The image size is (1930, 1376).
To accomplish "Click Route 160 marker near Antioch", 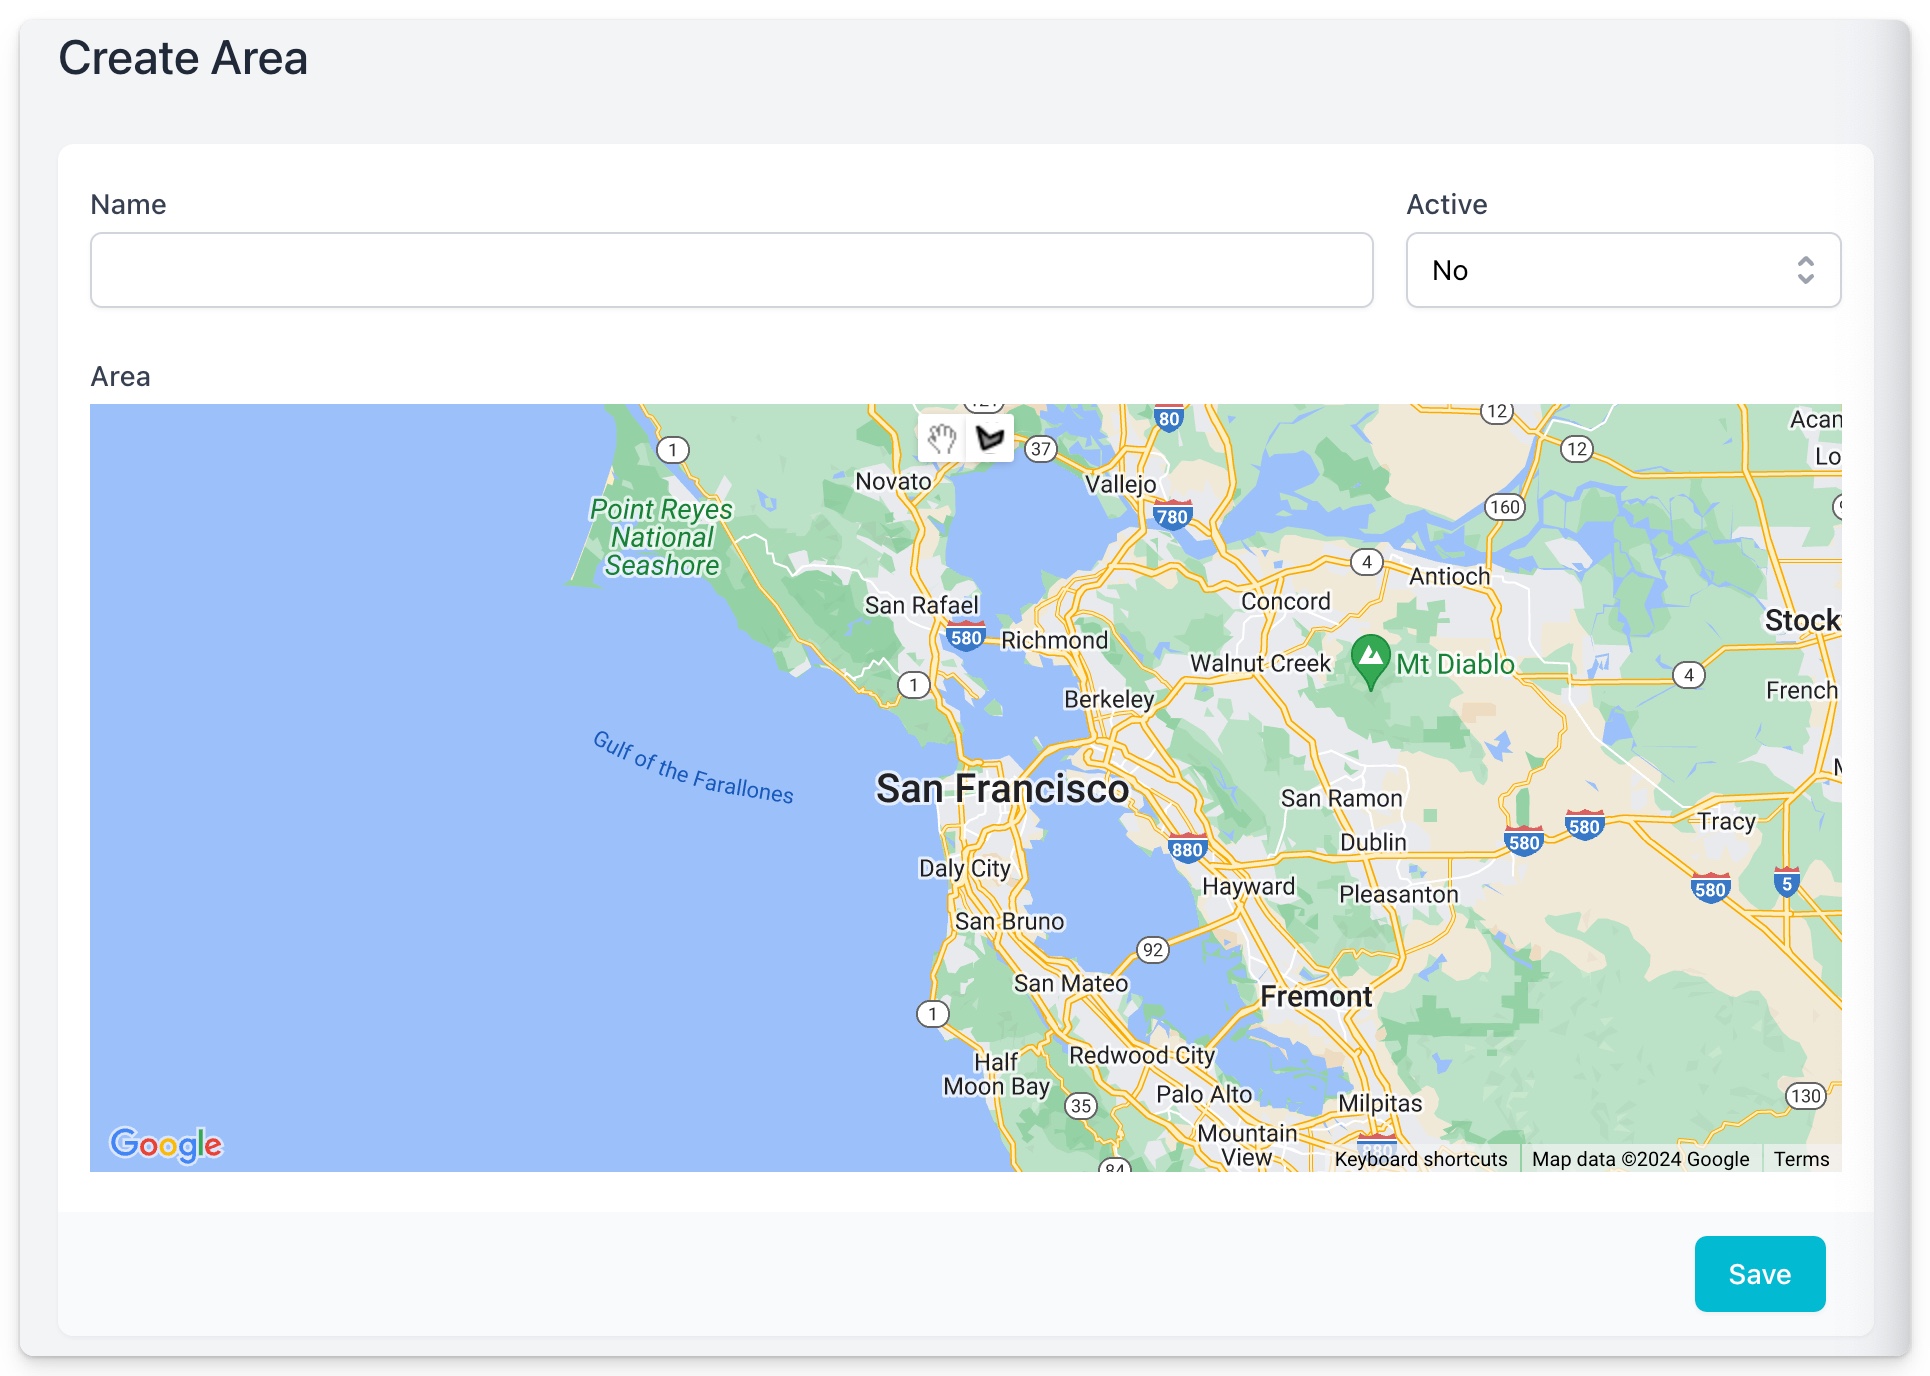I will click(x=1504, y=506).
